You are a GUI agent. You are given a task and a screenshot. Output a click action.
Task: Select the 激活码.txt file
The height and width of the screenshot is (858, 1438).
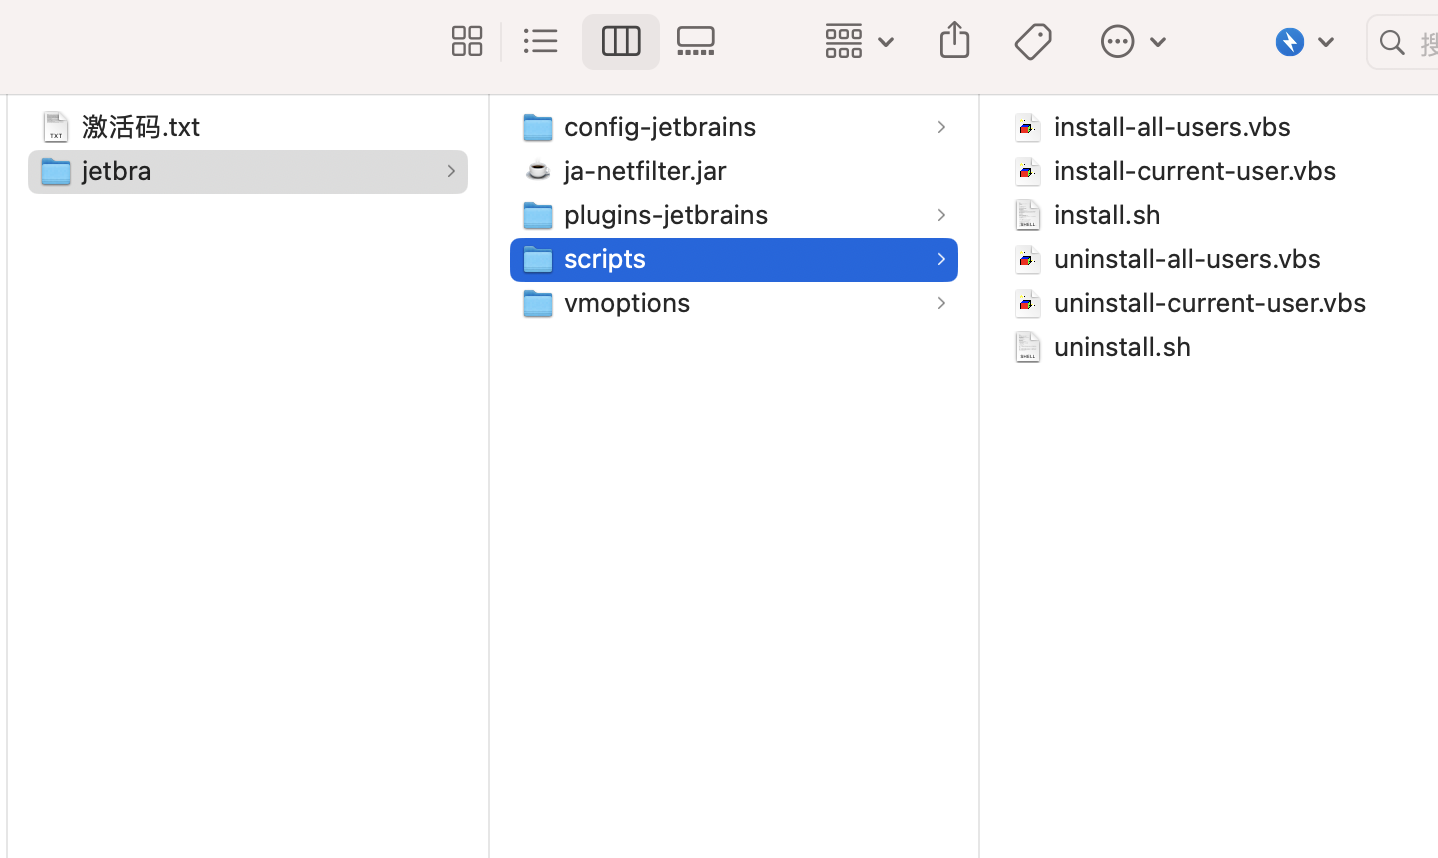click(x=141, y=127)
